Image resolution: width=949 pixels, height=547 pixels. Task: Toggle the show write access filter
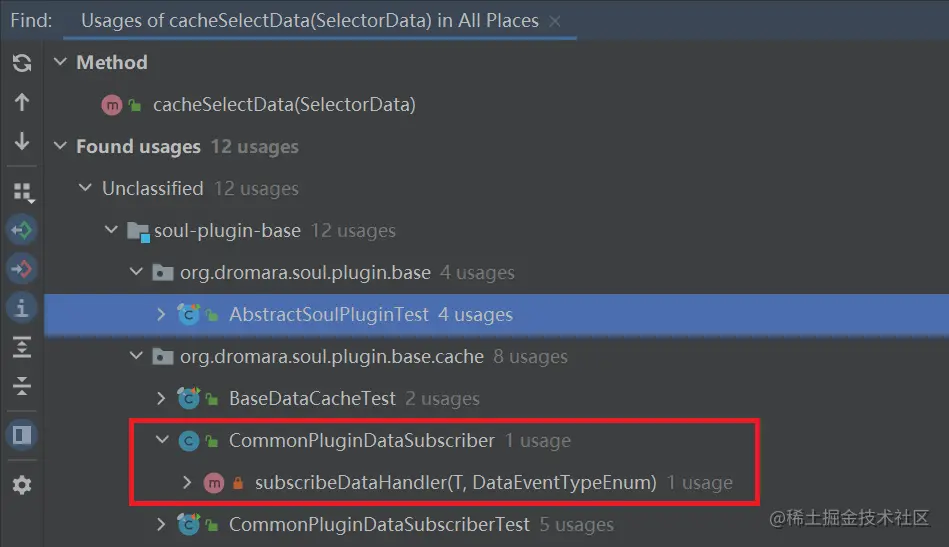(21, 268)
